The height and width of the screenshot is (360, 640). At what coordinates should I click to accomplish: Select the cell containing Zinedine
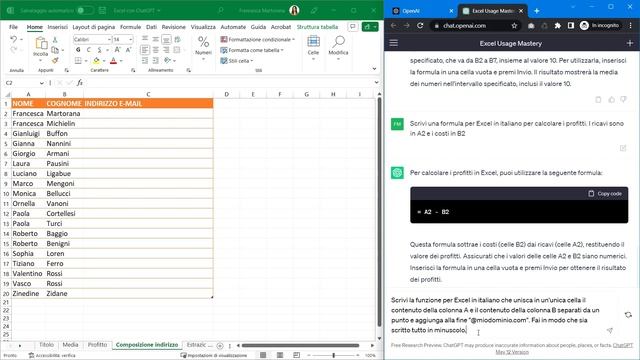[x=28, y=293]
